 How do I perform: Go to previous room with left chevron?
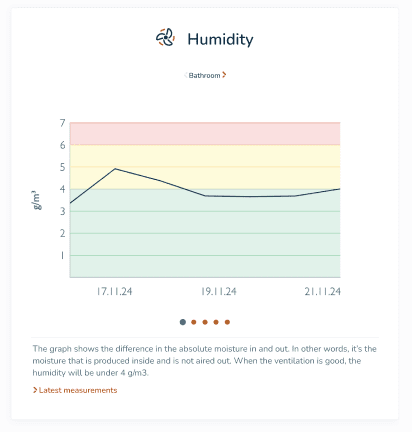(186, 75)
